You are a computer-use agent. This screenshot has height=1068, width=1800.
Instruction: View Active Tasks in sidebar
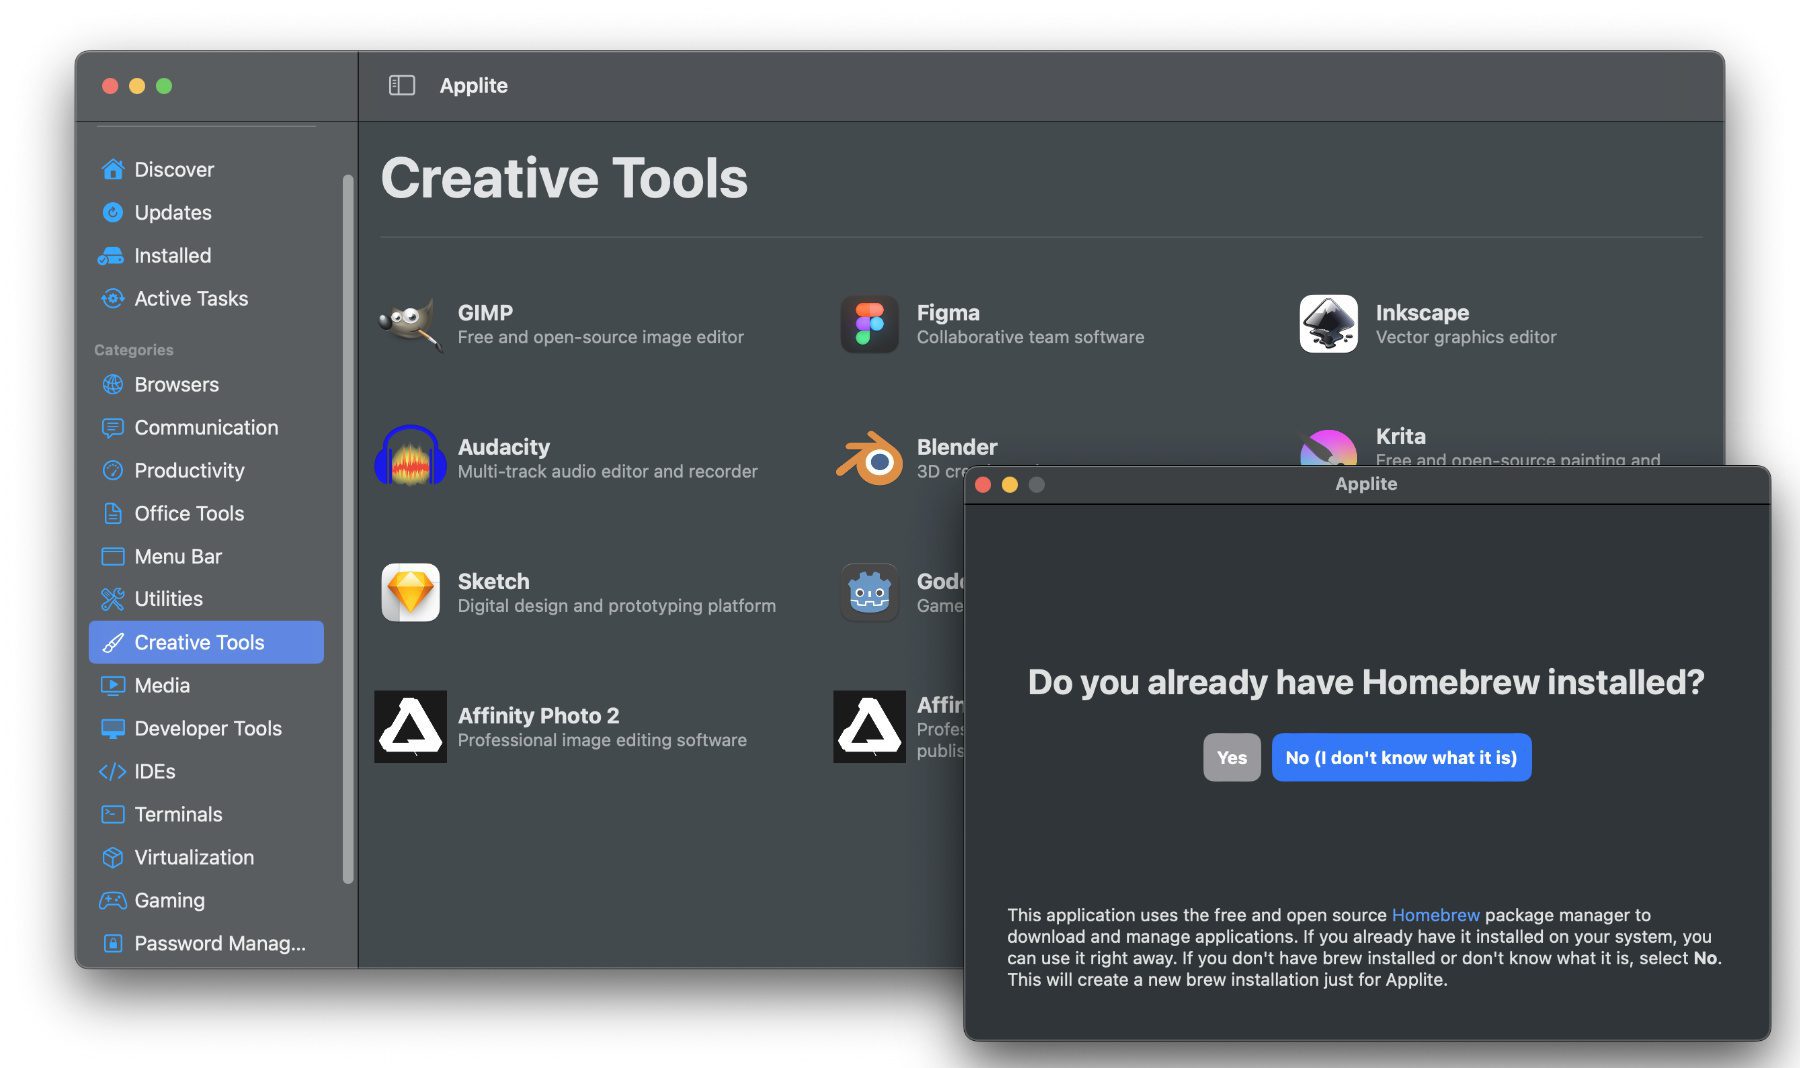click(191, 299)
